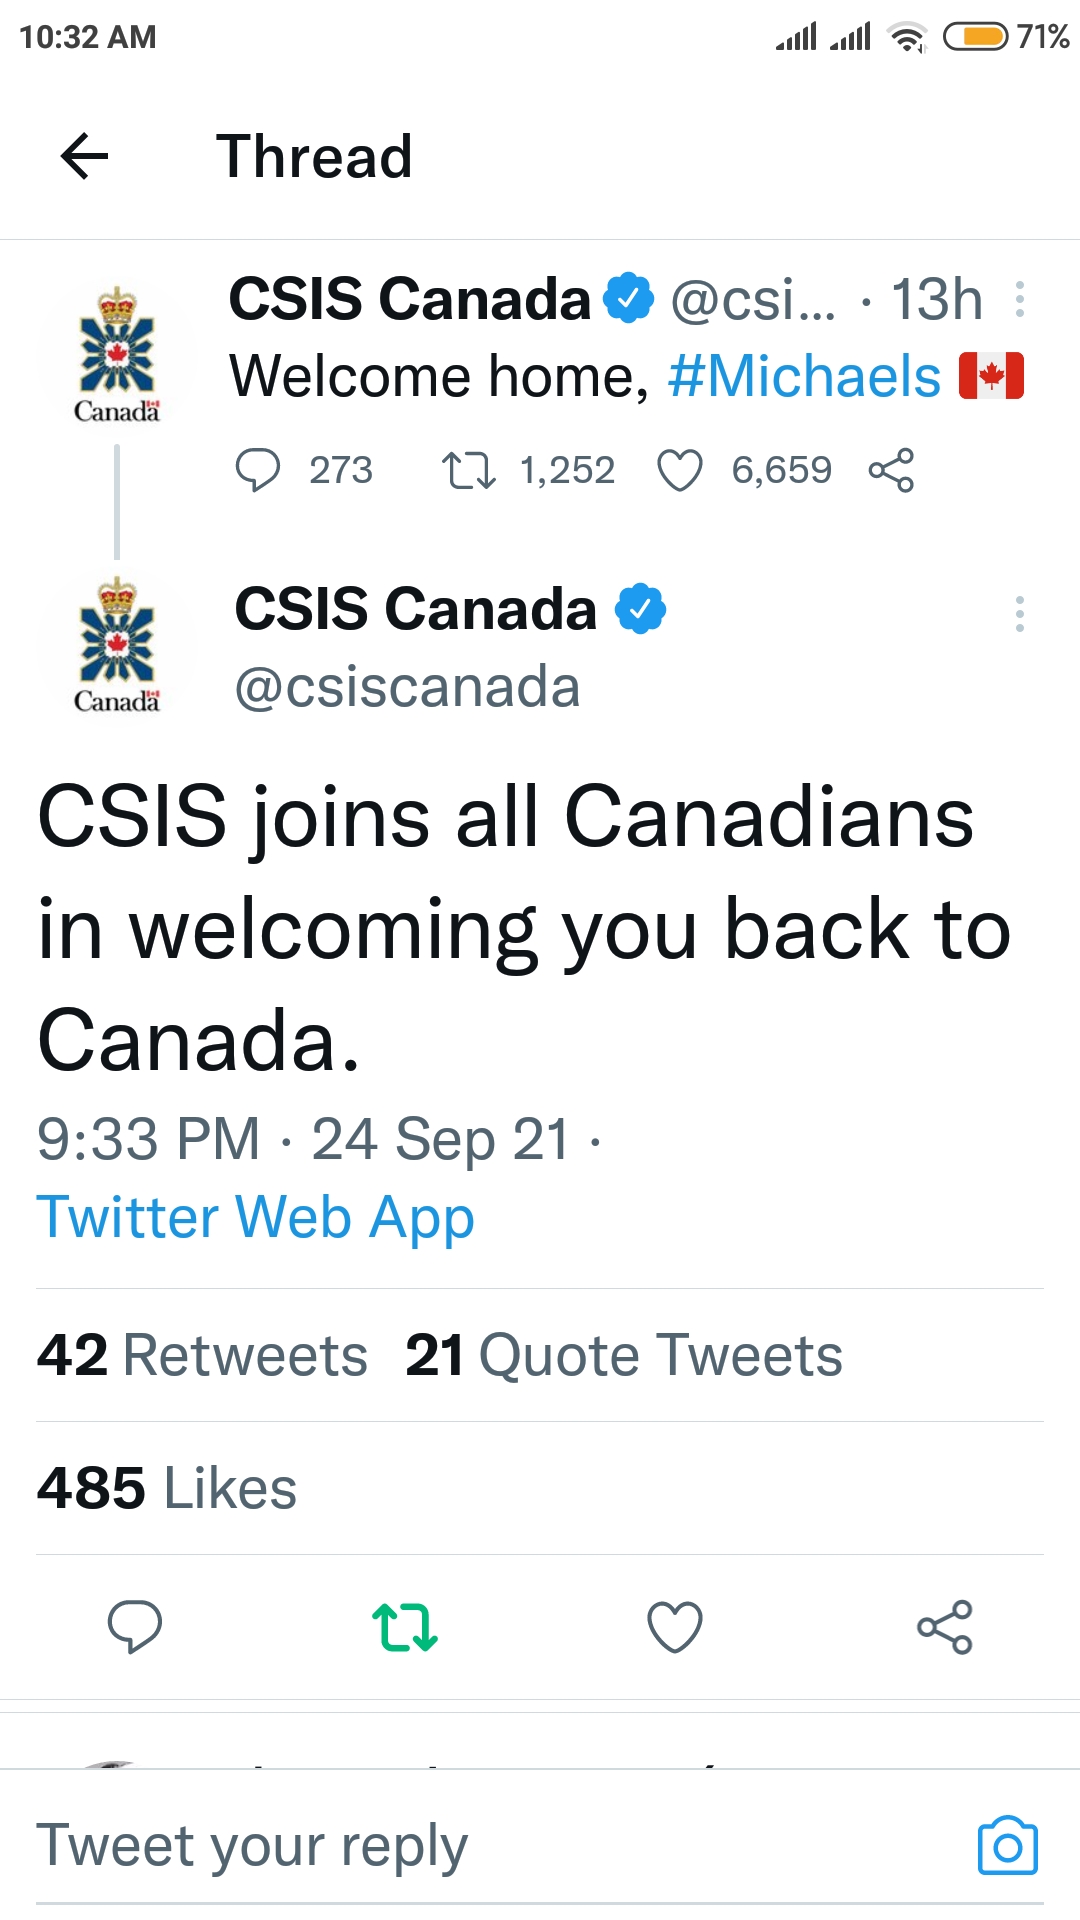The height and width of the screenshot is (1920, 1080).
Task: Open three-dot menu on first tweet
Action: tap(1019, 299)
